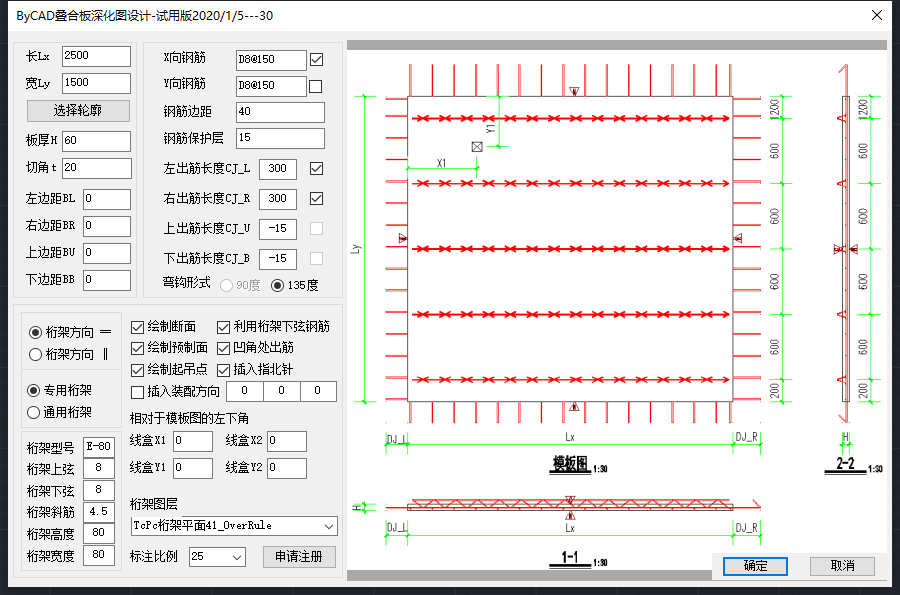Screen dimensions: 900x595
Task: Uncheck the 绘制预制面 option
Action: coord(137,348)
